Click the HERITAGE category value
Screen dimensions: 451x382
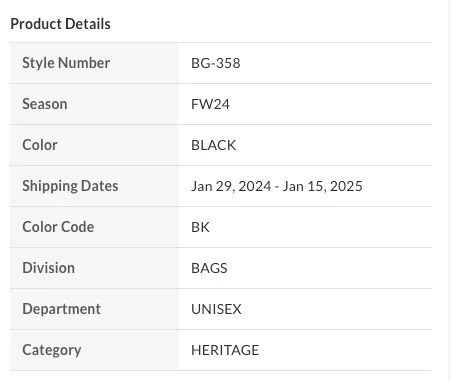click(225, 350)
